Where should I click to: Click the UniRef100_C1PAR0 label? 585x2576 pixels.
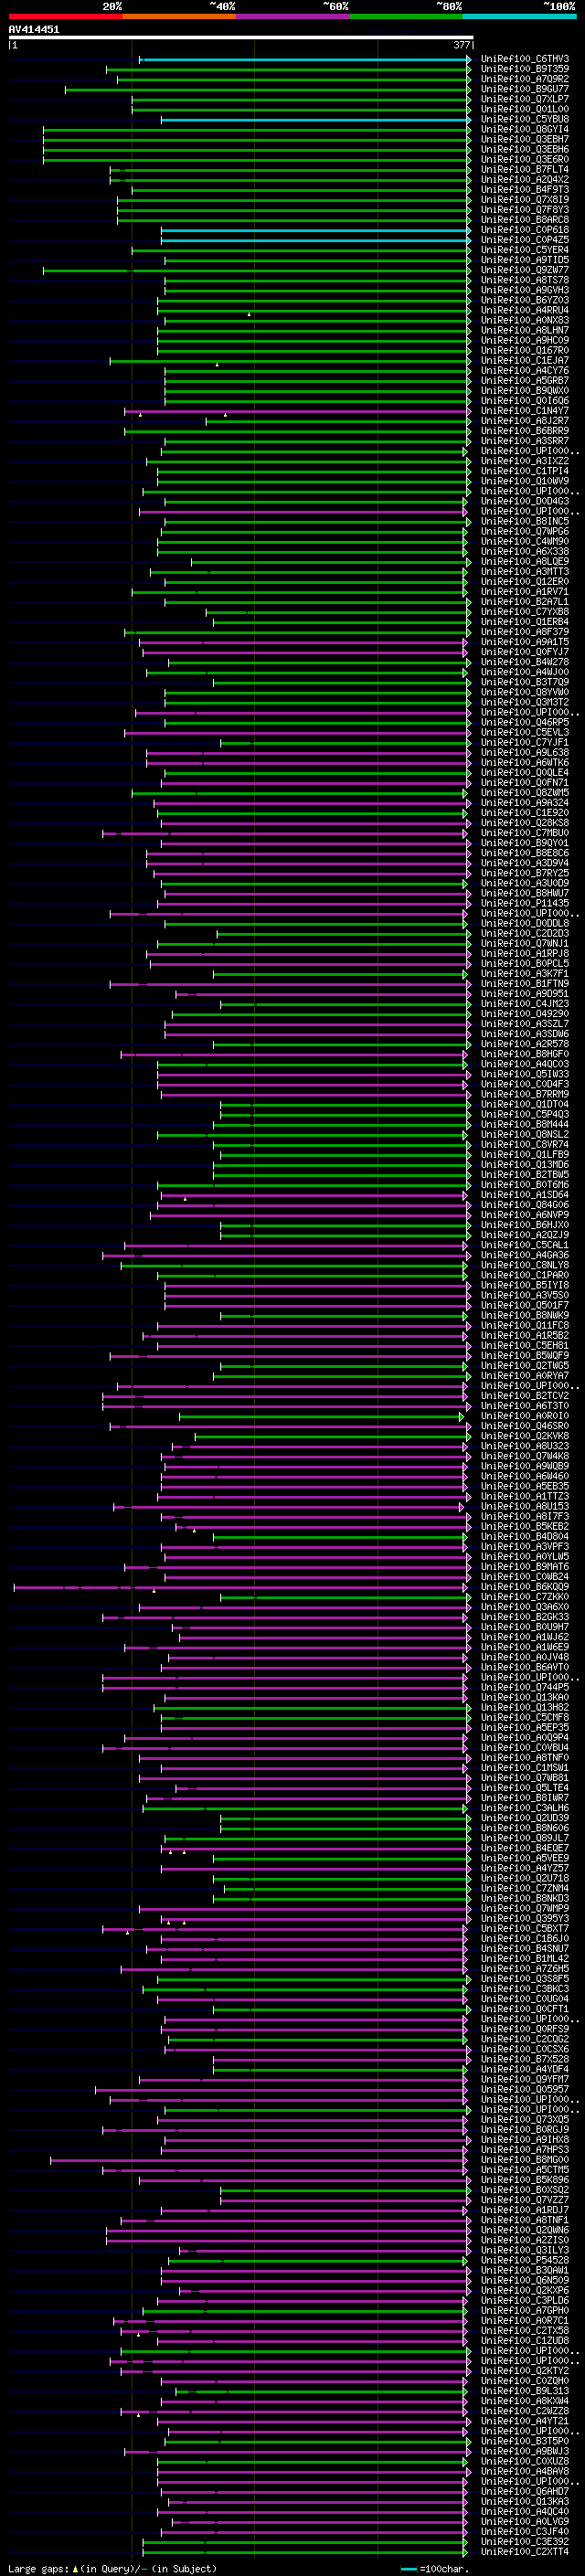(x=525, y=1275)
